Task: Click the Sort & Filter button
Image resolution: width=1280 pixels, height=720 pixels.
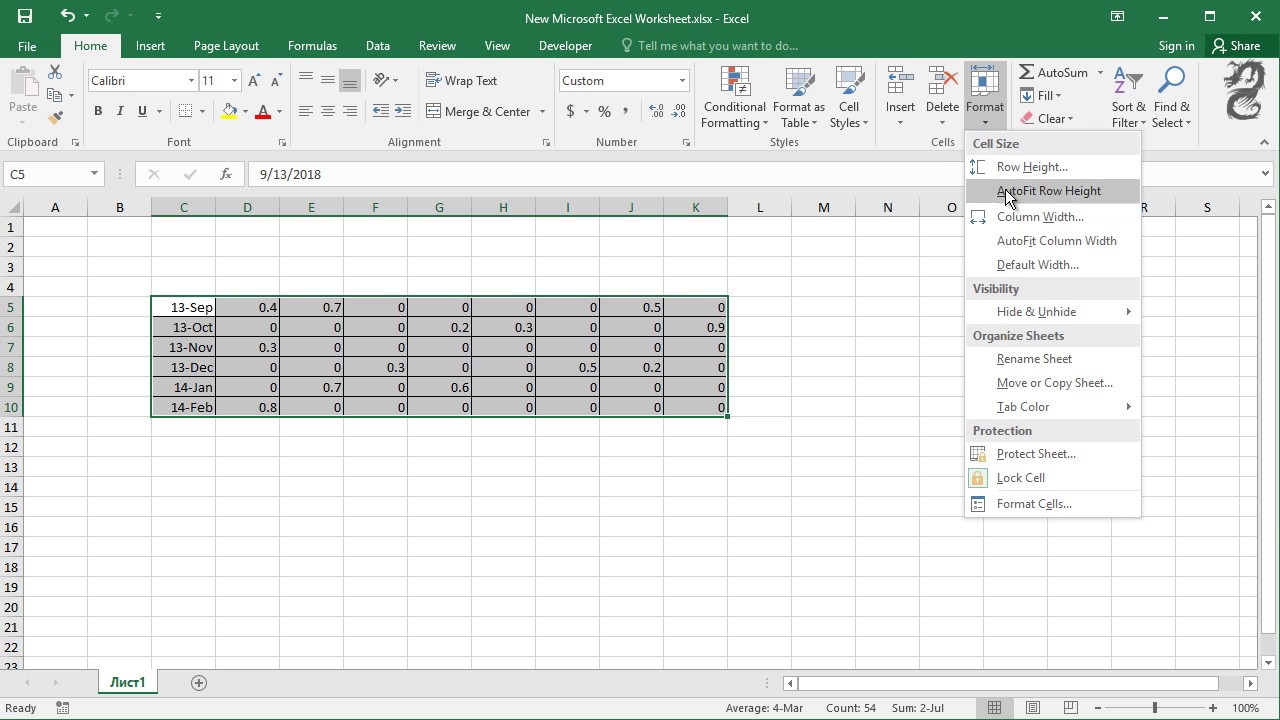Action: click(1128, 98)
